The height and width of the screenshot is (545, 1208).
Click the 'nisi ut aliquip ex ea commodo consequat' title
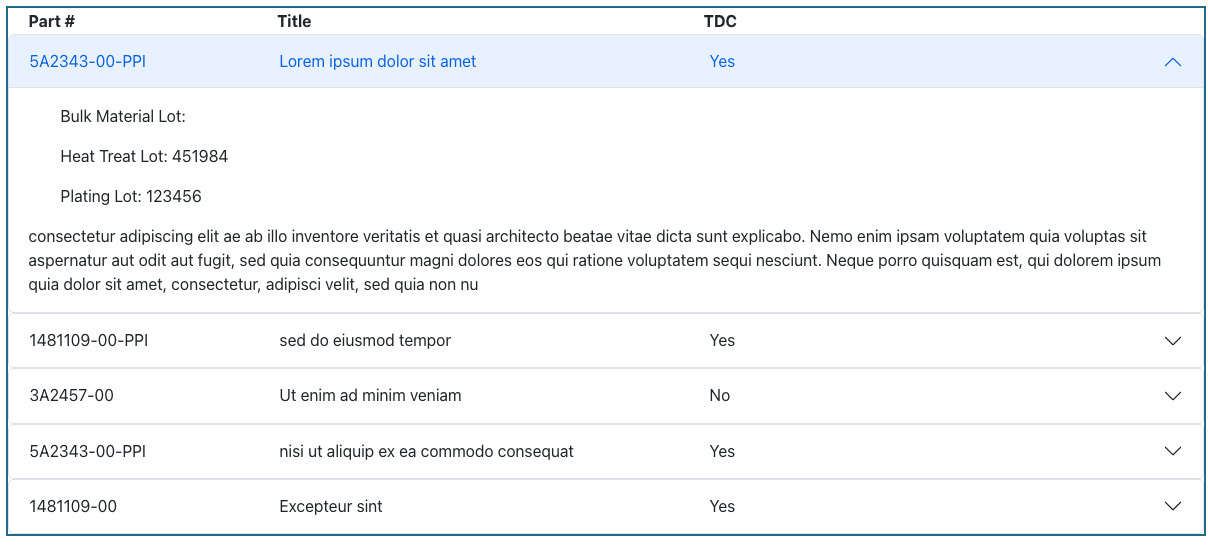427,452
